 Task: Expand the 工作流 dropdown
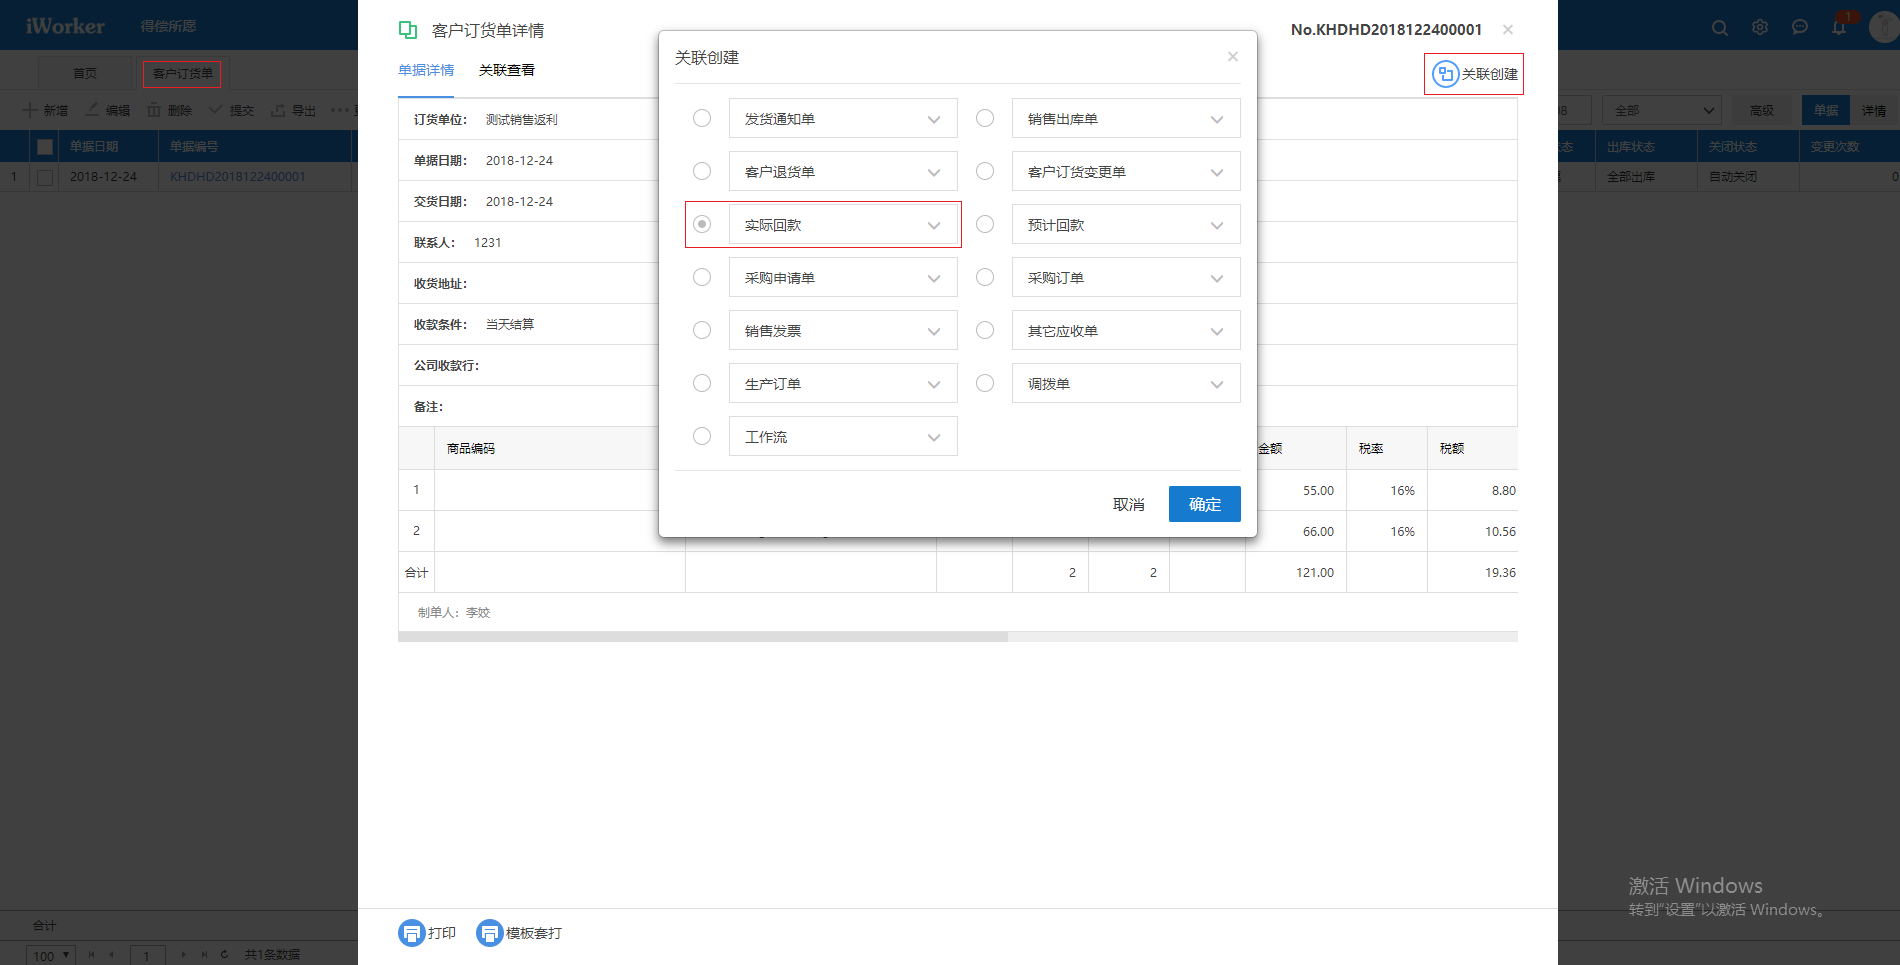843,436
